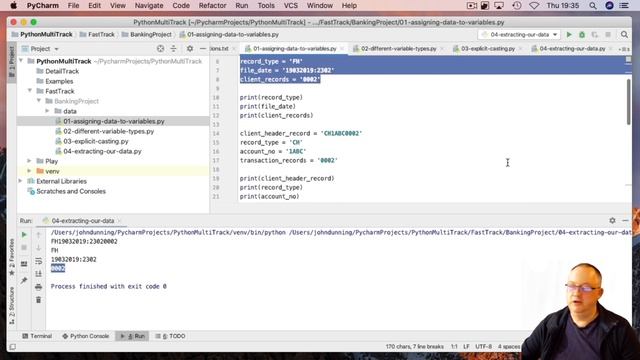Open Project view dropdown arrow
The width and height of the screenshot is (640, 360).
point(56,49)
